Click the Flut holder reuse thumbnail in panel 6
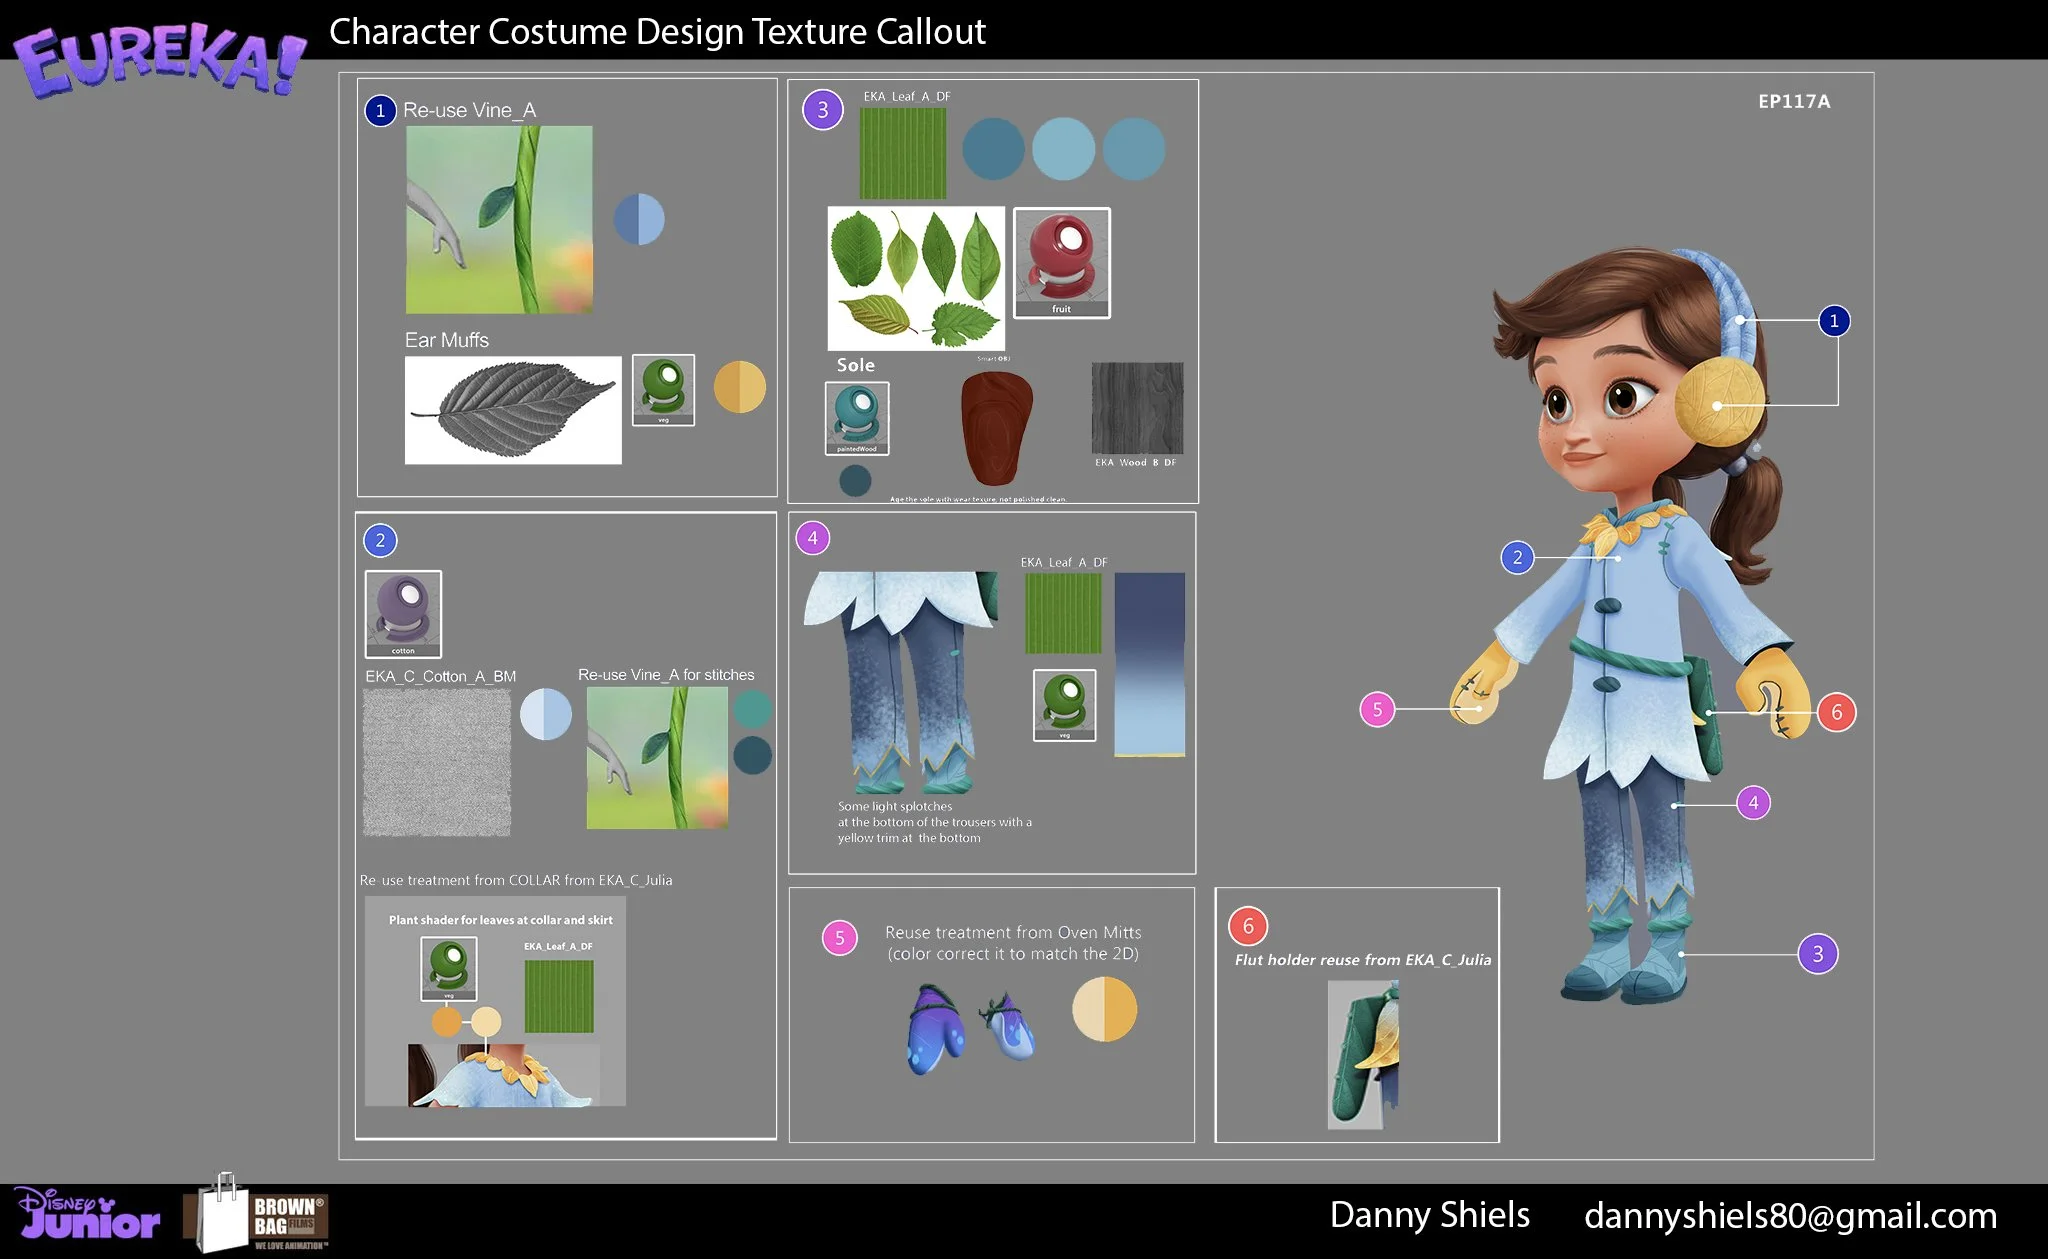2048x1259 pixels. coord(1362,1054)
